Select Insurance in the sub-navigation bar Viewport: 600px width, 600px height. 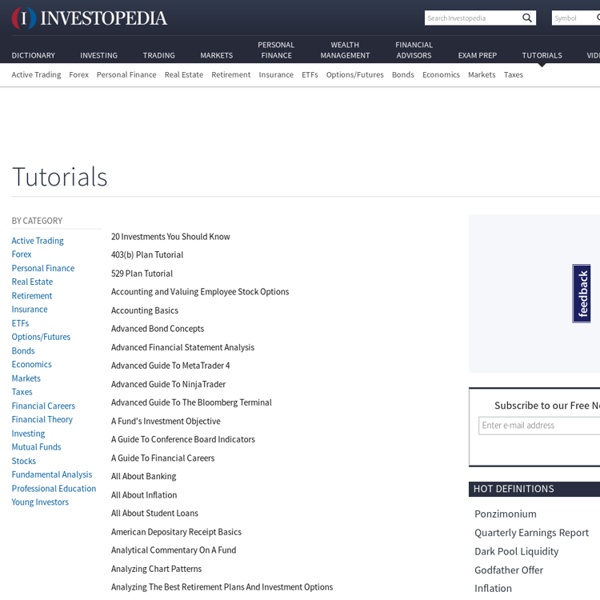click(x=276, y=75)
